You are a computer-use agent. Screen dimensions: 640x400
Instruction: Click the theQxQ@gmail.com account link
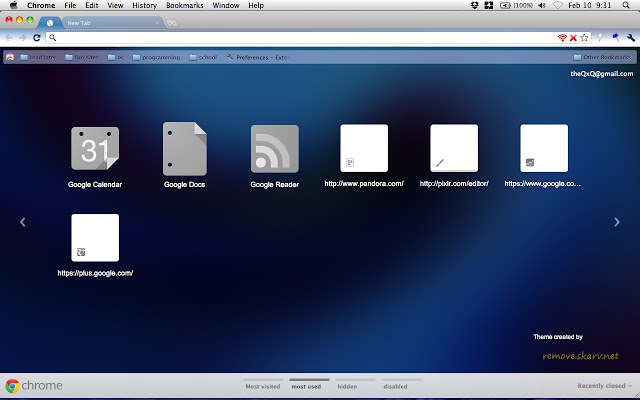[x=602, y=74]
